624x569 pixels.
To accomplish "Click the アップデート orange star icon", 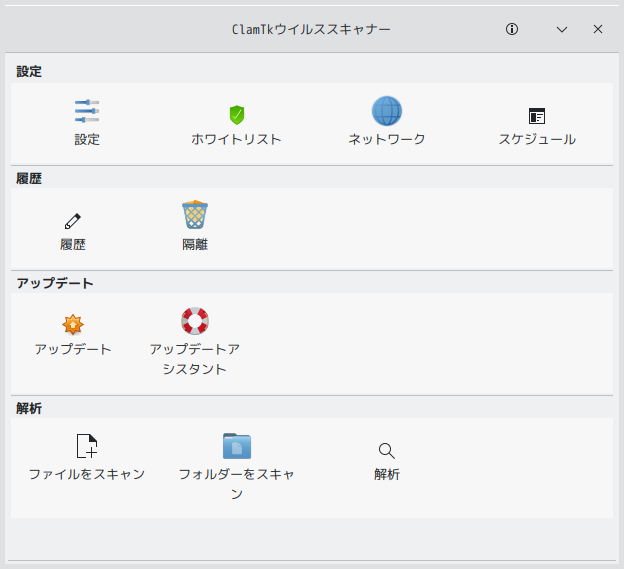I will click(x=73, y=325).
